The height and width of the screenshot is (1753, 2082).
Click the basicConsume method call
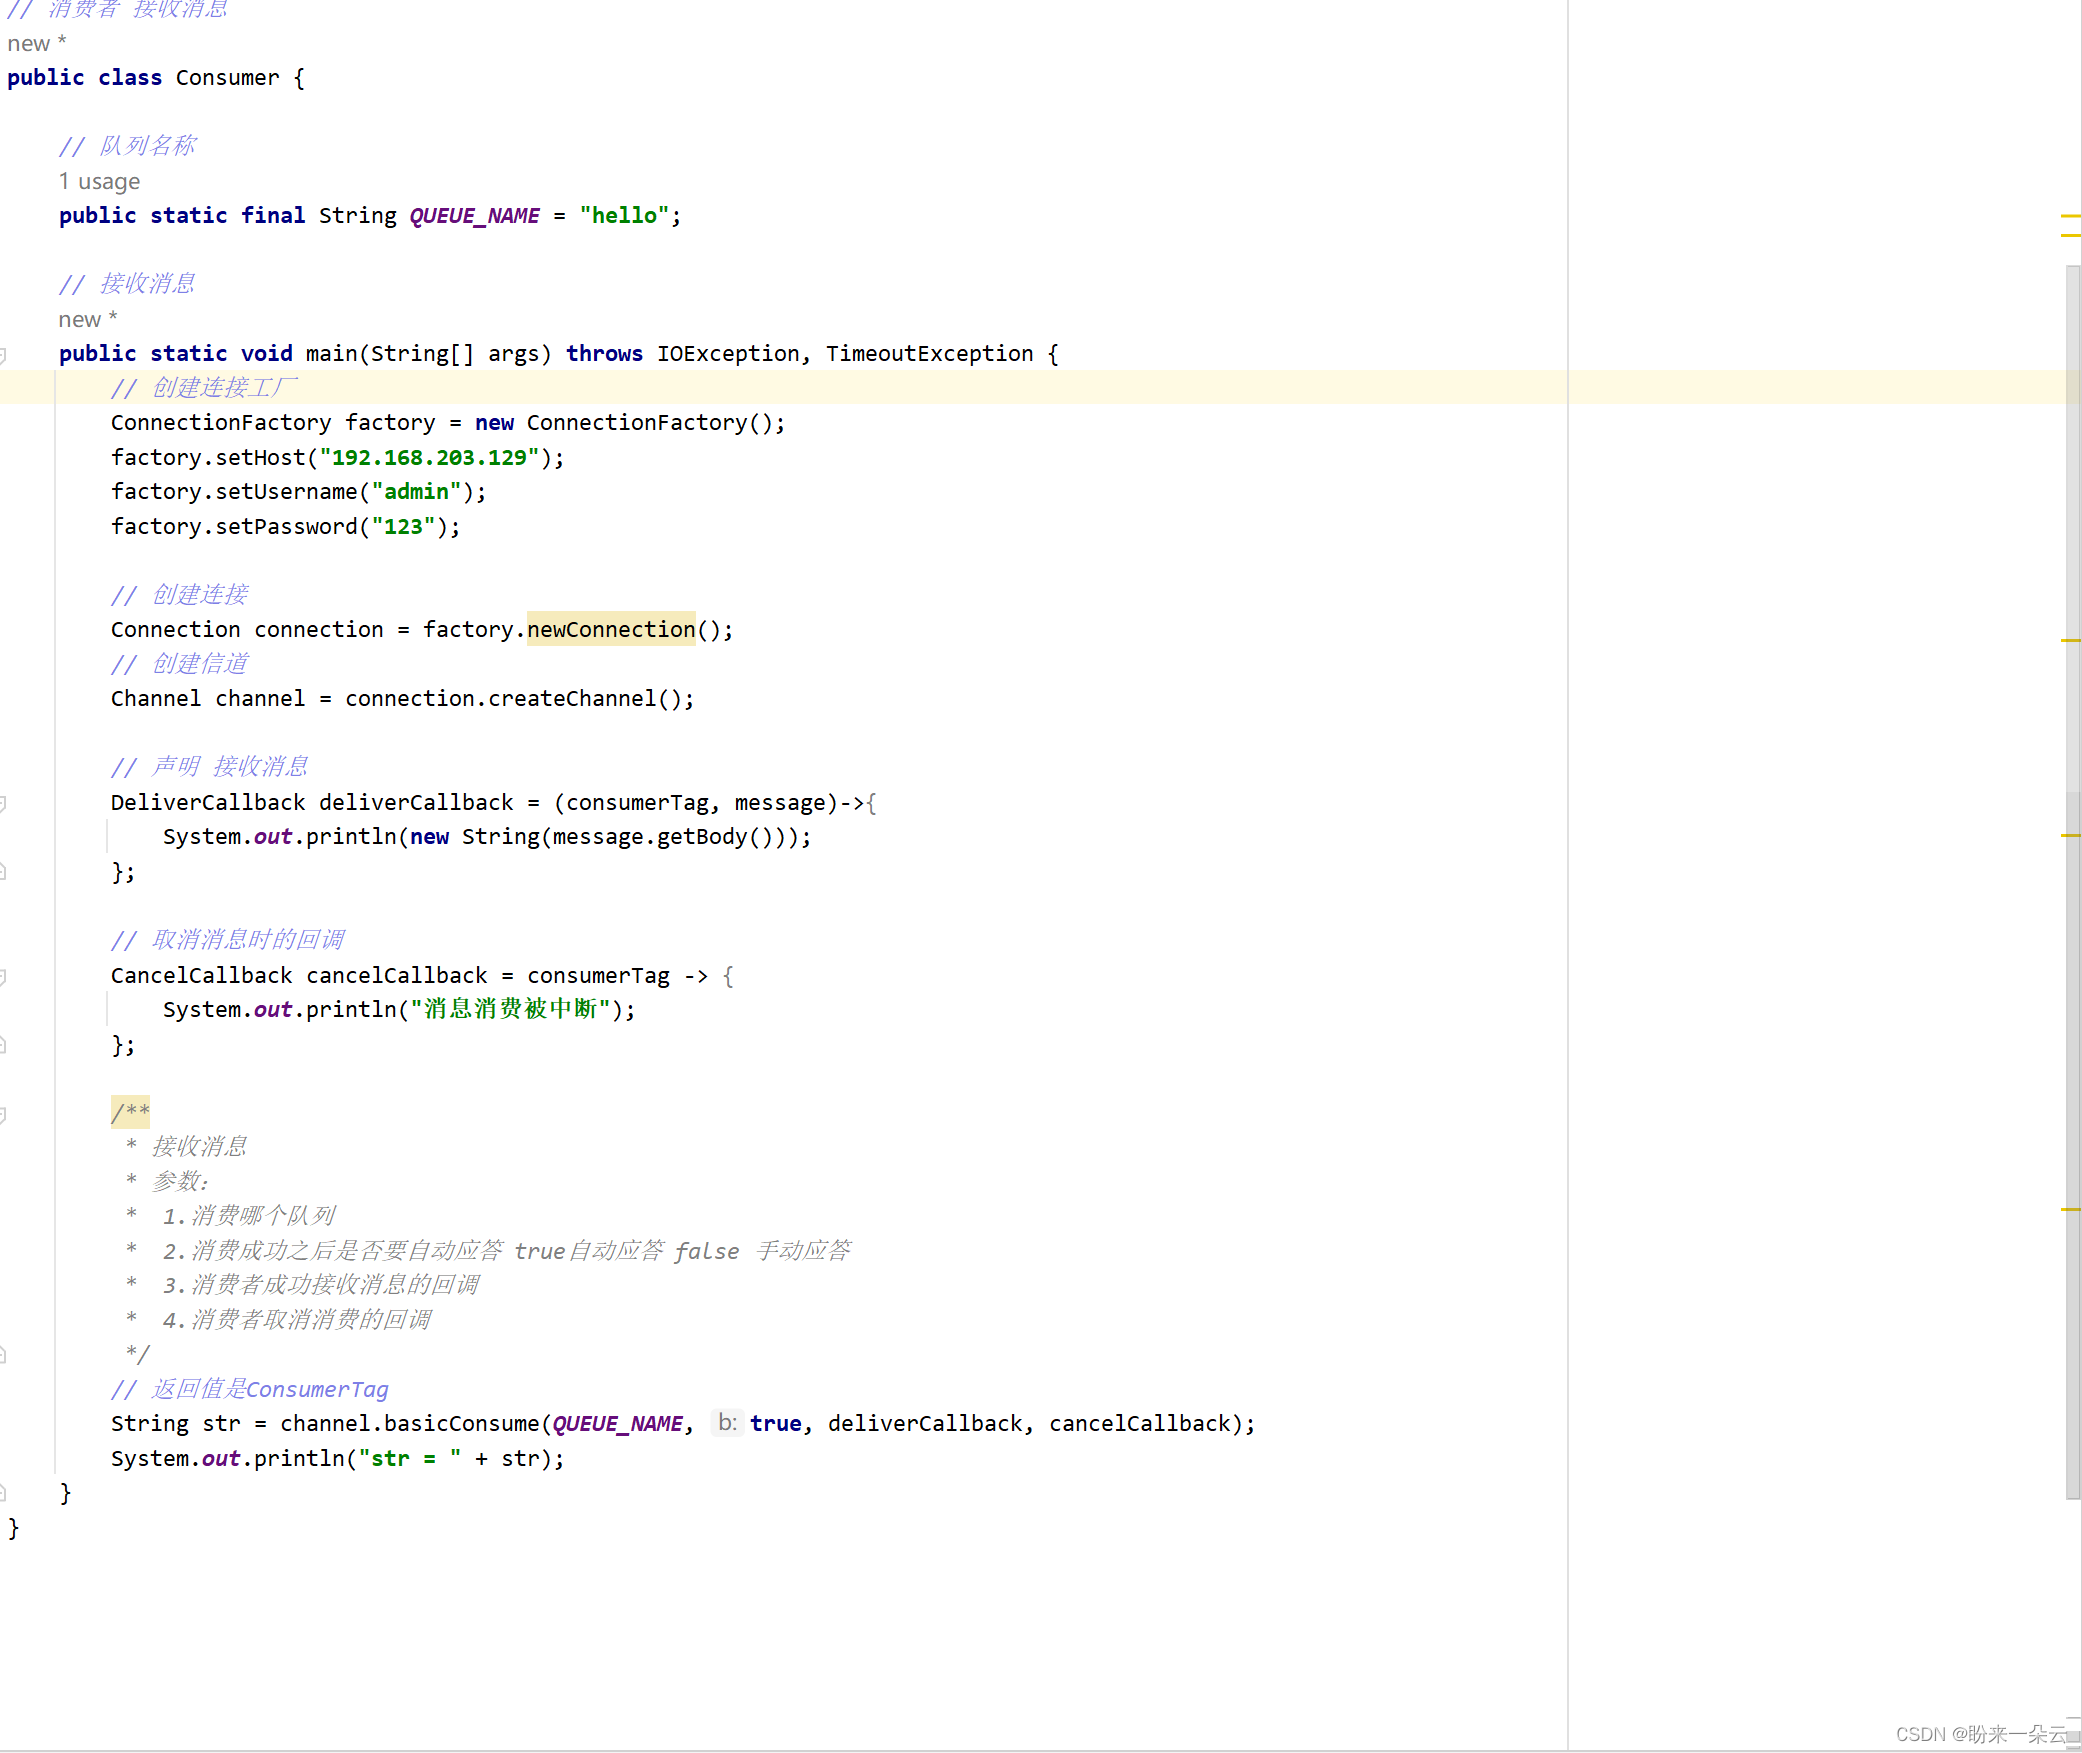pyautogui.click(x=461, y=1424)
